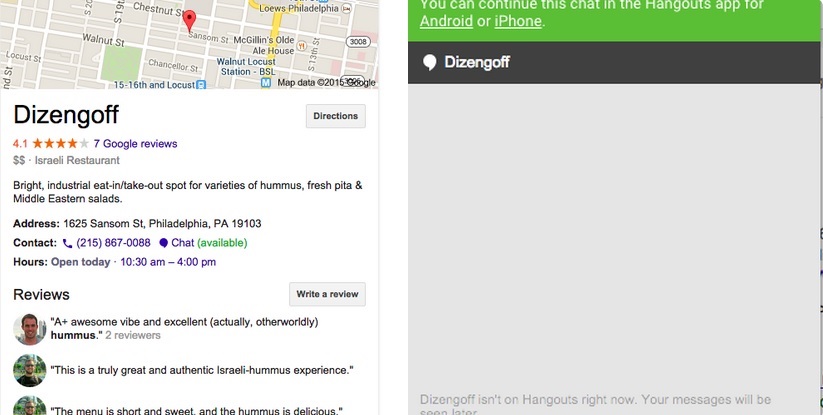Viewport: 823px width, 415px height.
Task: Open Directions to Dizengoff
Action: point(335,116)
